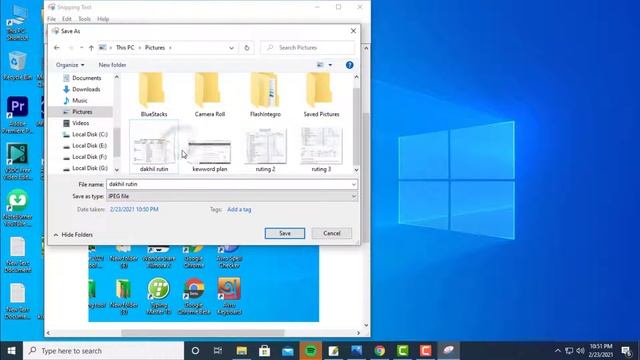The width and height of the screenshot is (640, 360).
Task: Switch to Snipping Tool taskbar icon
Action: click(449, 351)
